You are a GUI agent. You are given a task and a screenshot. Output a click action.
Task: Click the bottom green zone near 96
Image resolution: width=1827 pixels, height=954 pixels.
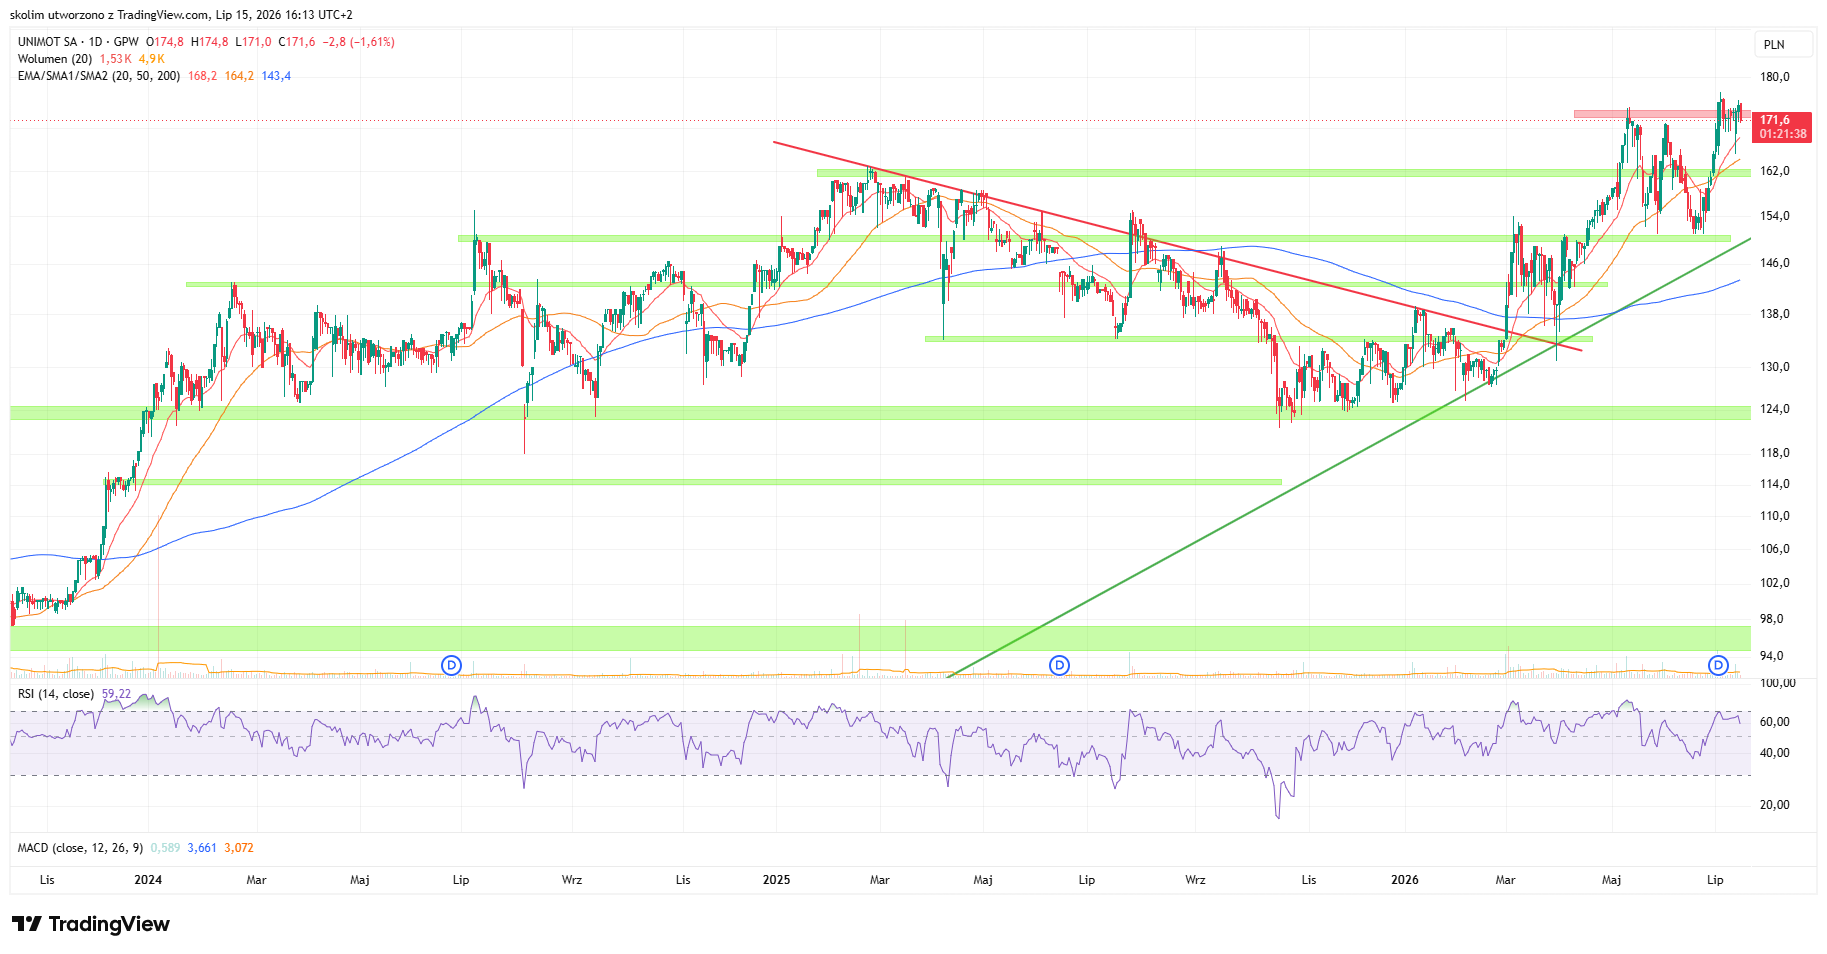(x=880, y=638)
